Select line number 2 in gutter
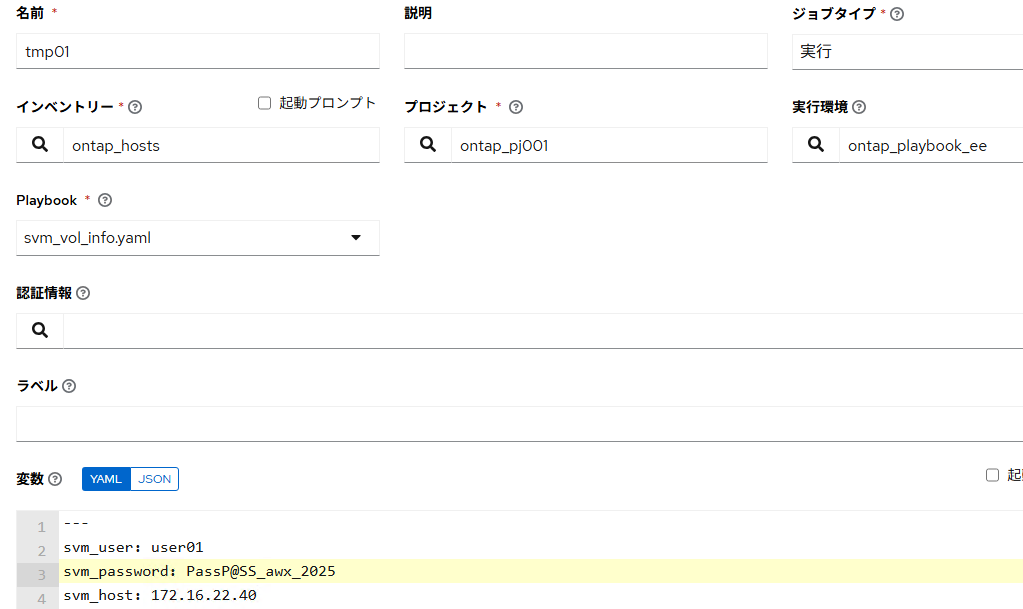Viewport: 1023px width, 609px height. coord(41,551)
